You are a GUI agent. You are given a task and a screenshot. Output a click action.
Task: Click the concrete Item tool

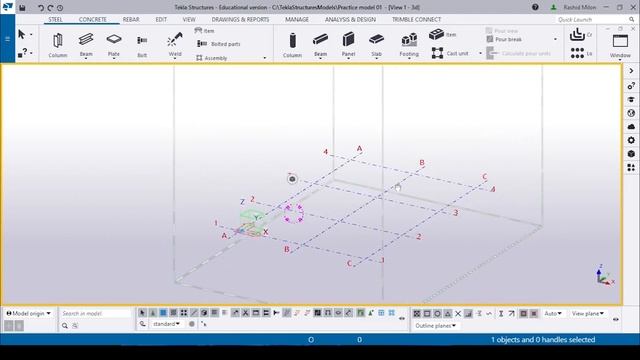tap(442, 34)
